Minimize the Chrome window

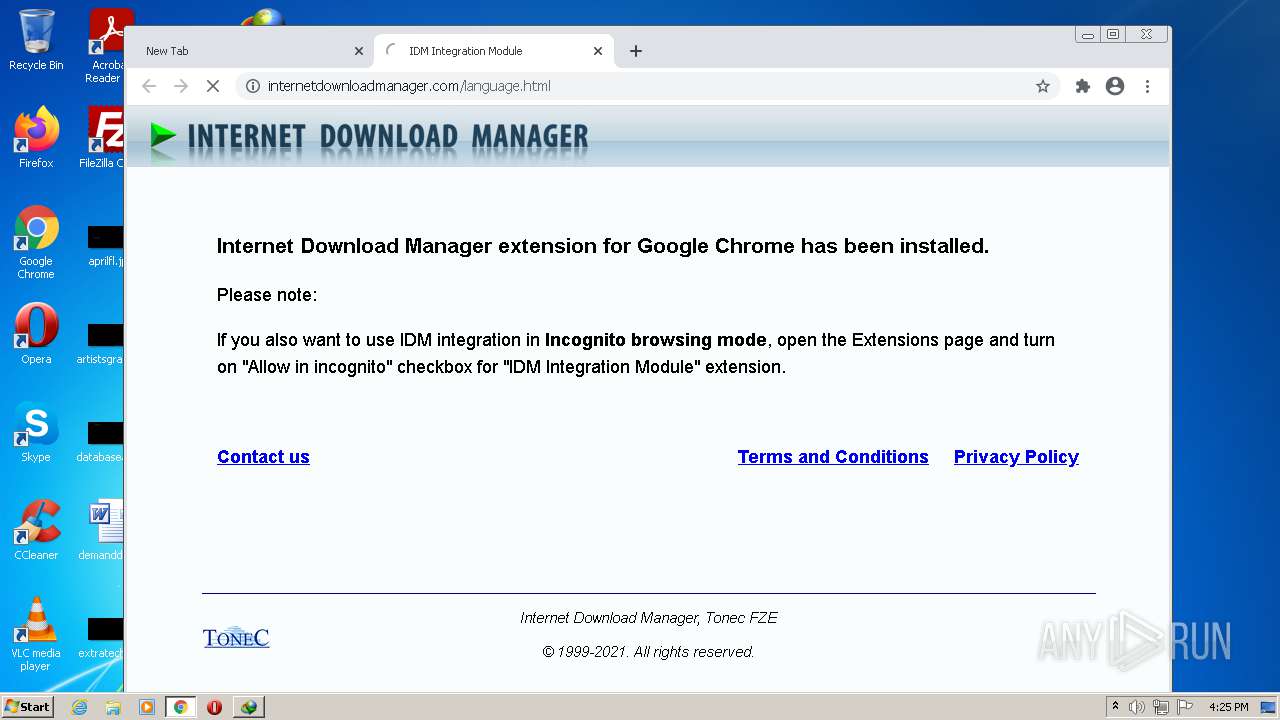[x=1088, y=35]
